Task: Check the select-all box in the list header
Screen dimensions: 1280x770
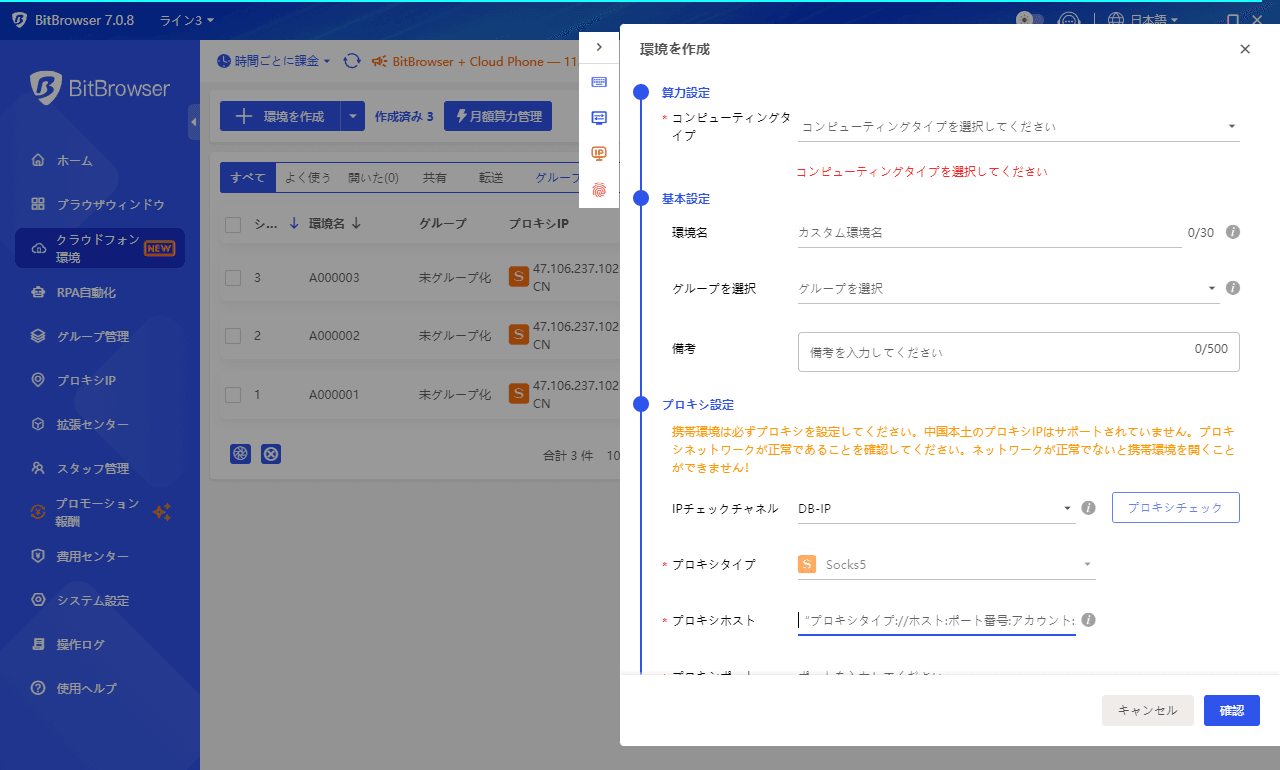Action: (x=231, y=223)
